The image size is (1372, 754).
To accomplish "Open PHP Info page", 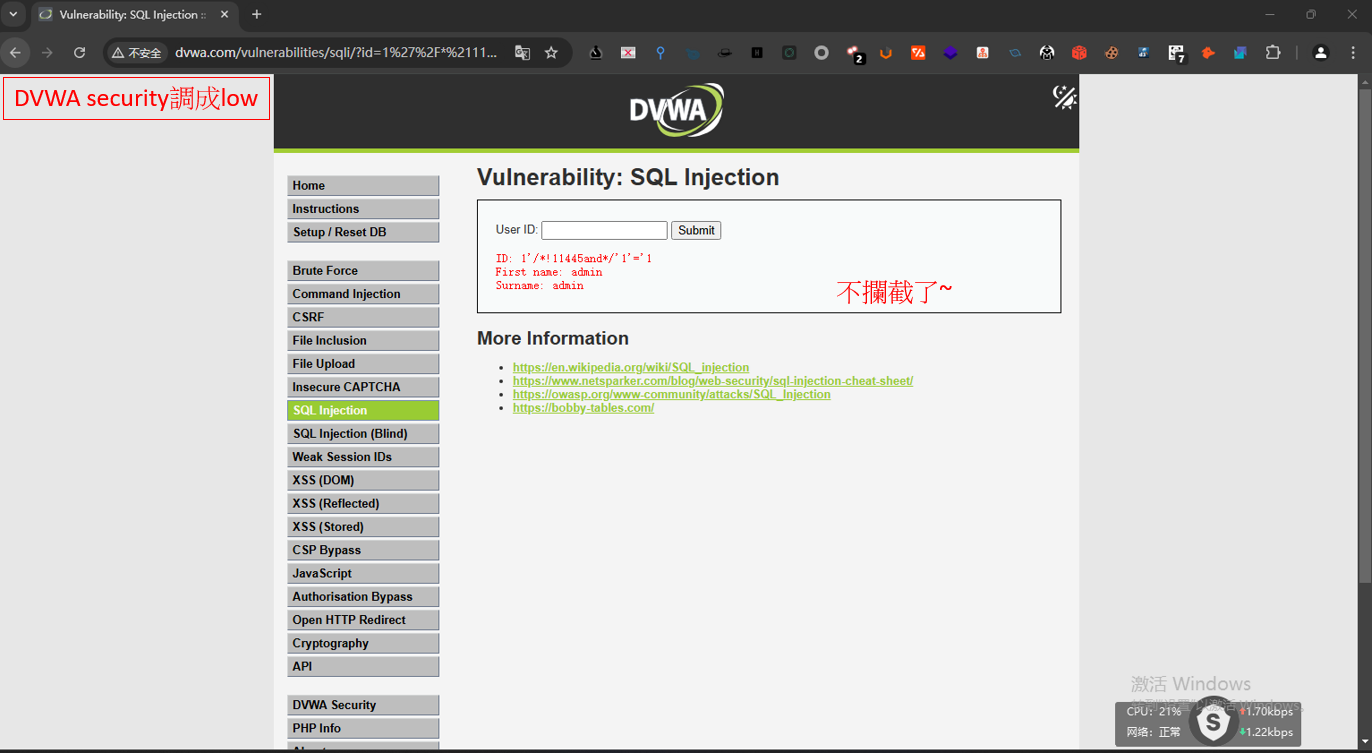I will (363, 729).
